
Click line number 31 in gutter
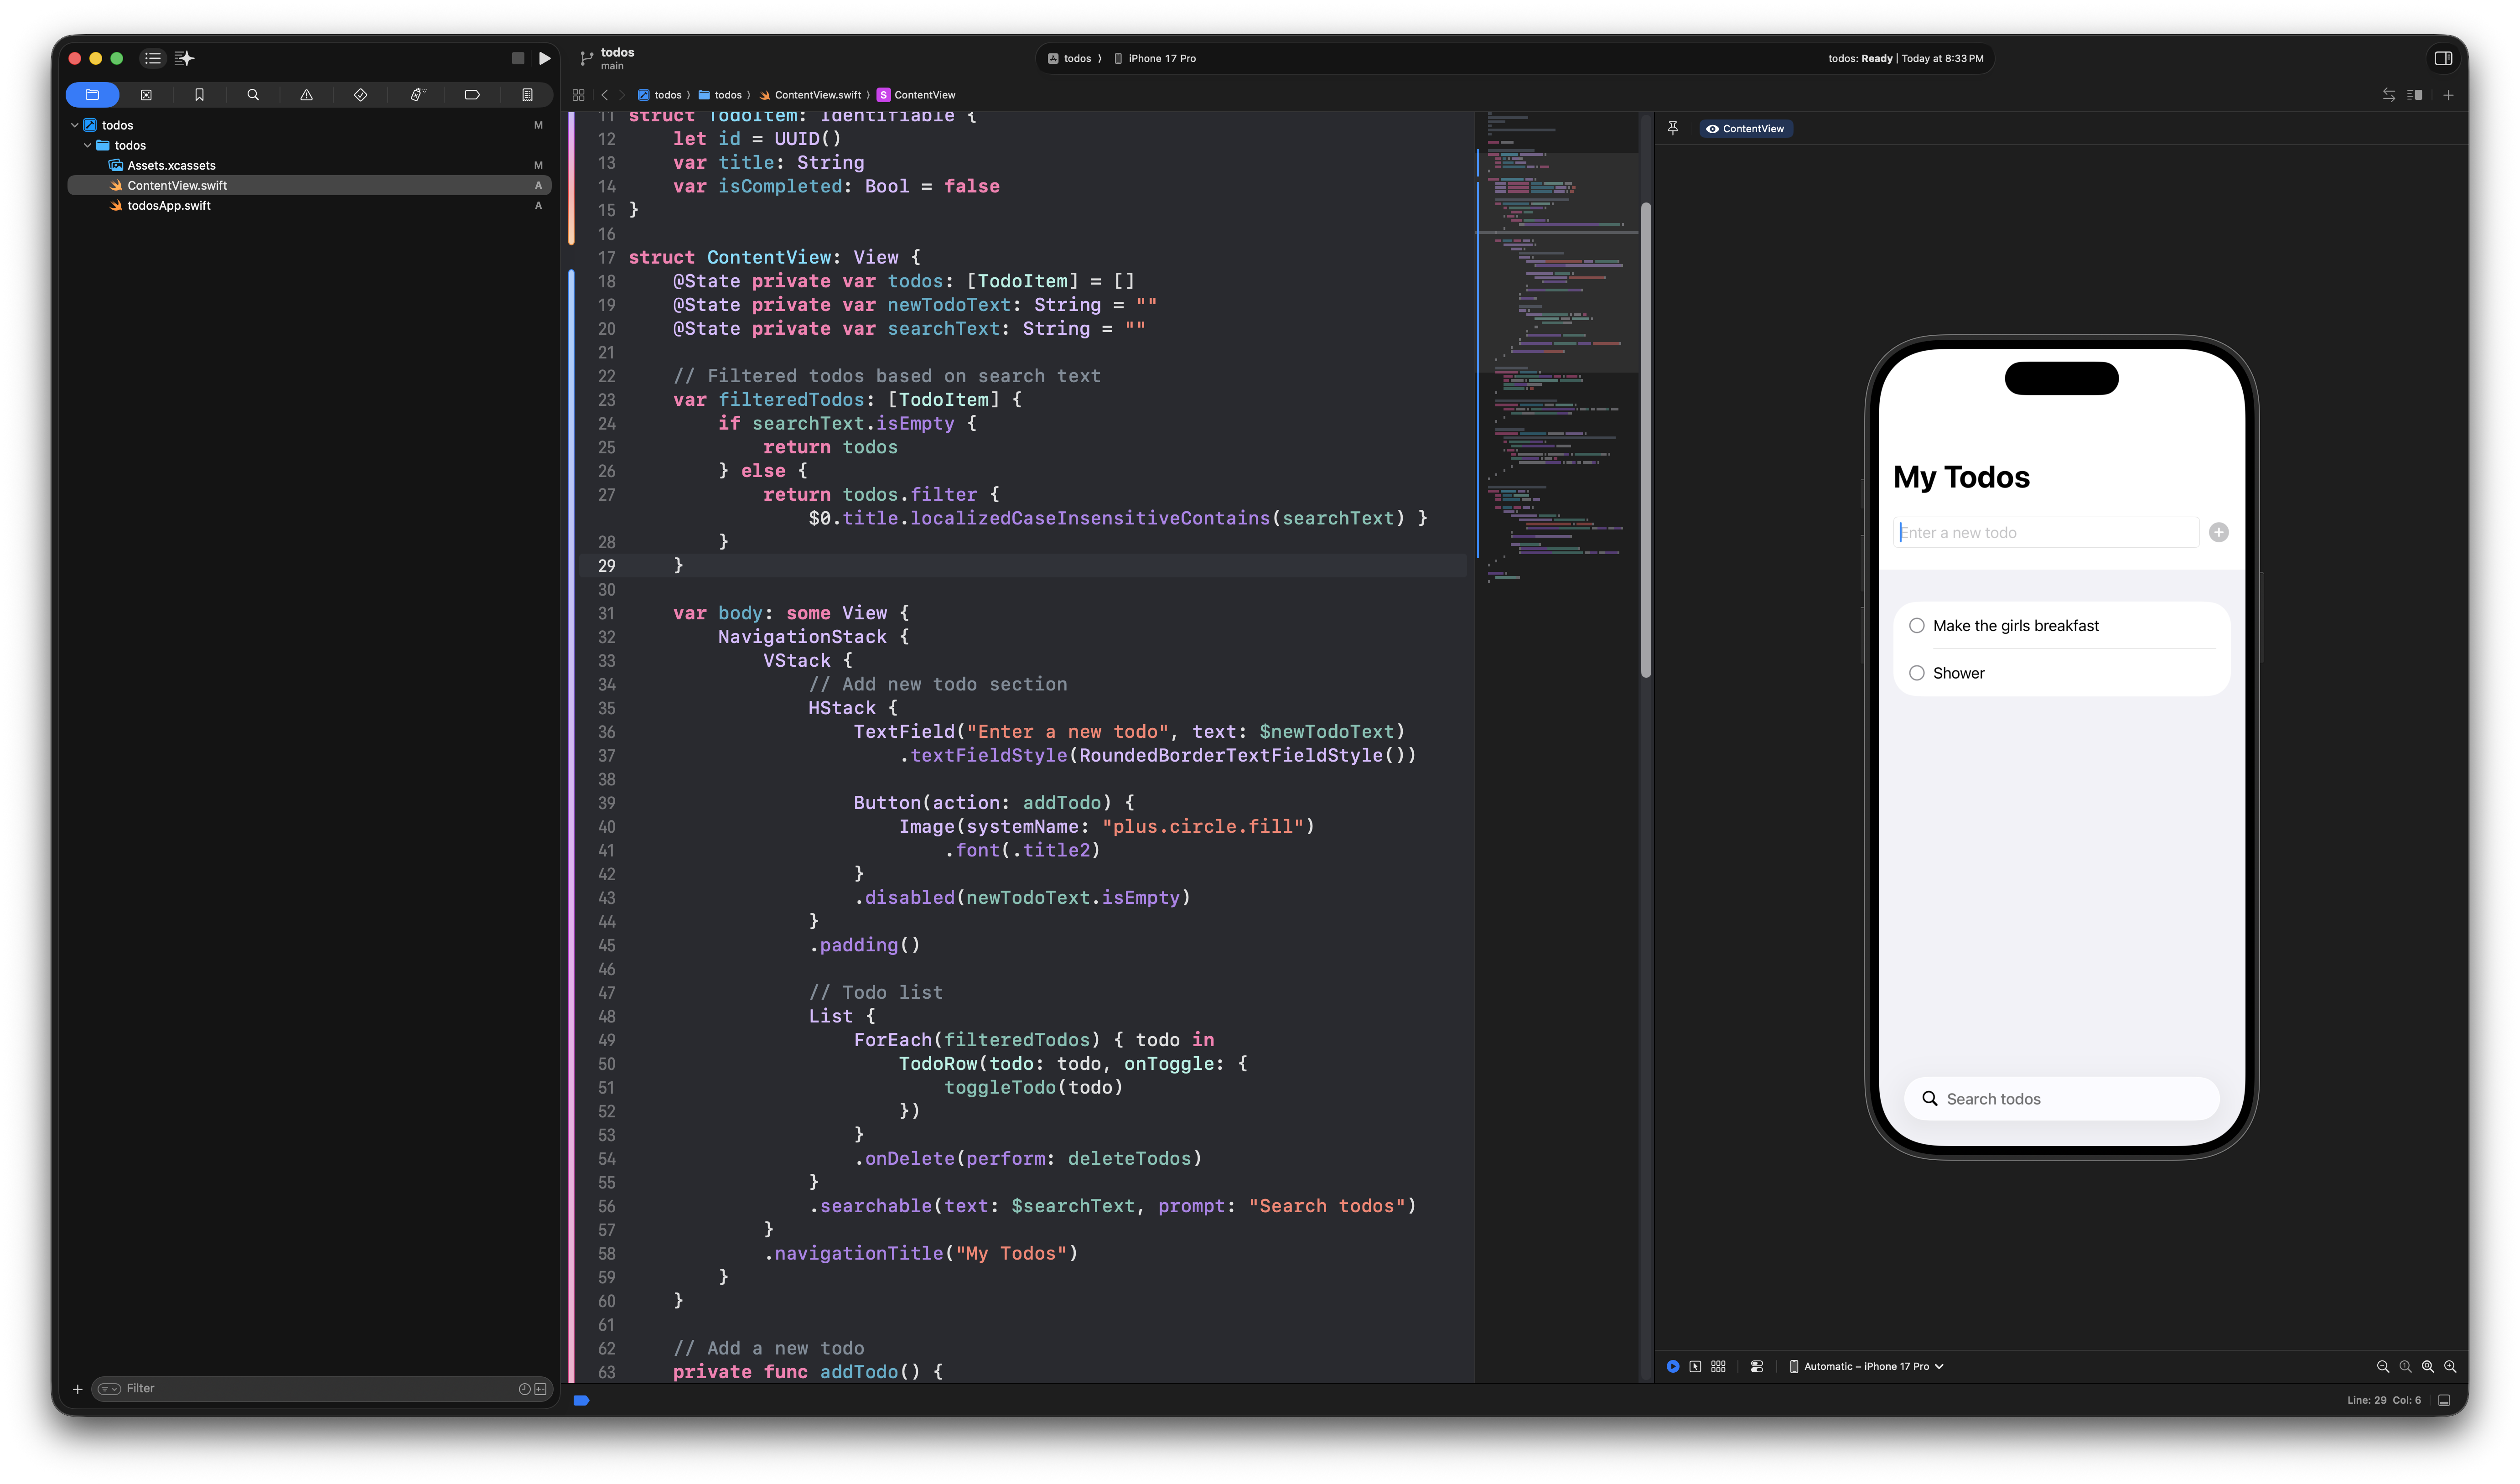pos(607,614)
